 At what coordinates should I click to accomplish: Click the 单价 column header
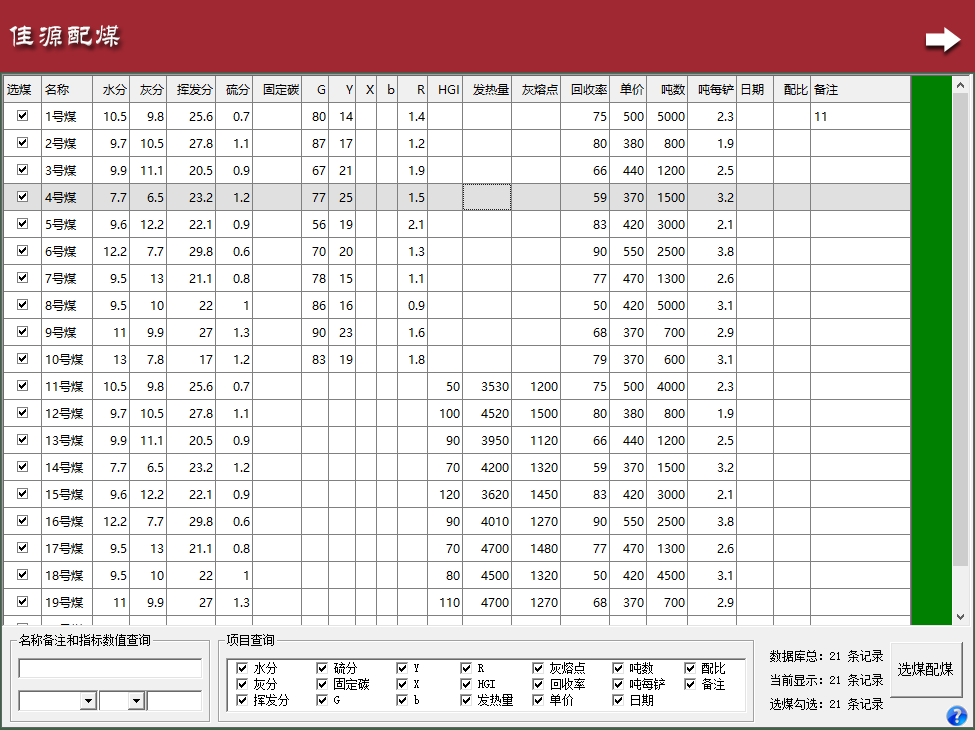[x=628, y=90]
